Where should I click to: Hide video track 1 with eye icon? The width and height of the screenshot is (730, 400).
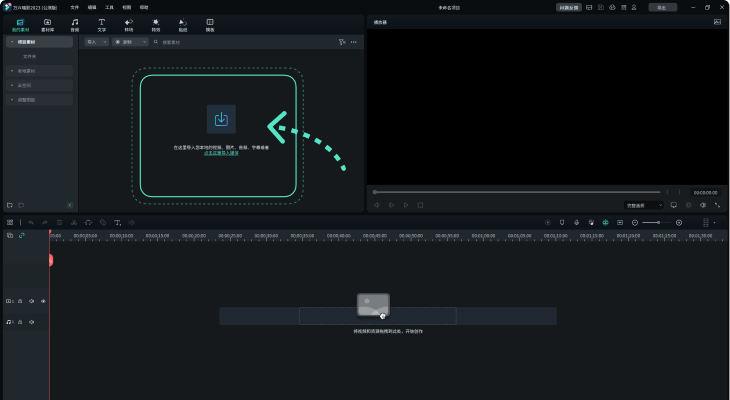[43, 301]
